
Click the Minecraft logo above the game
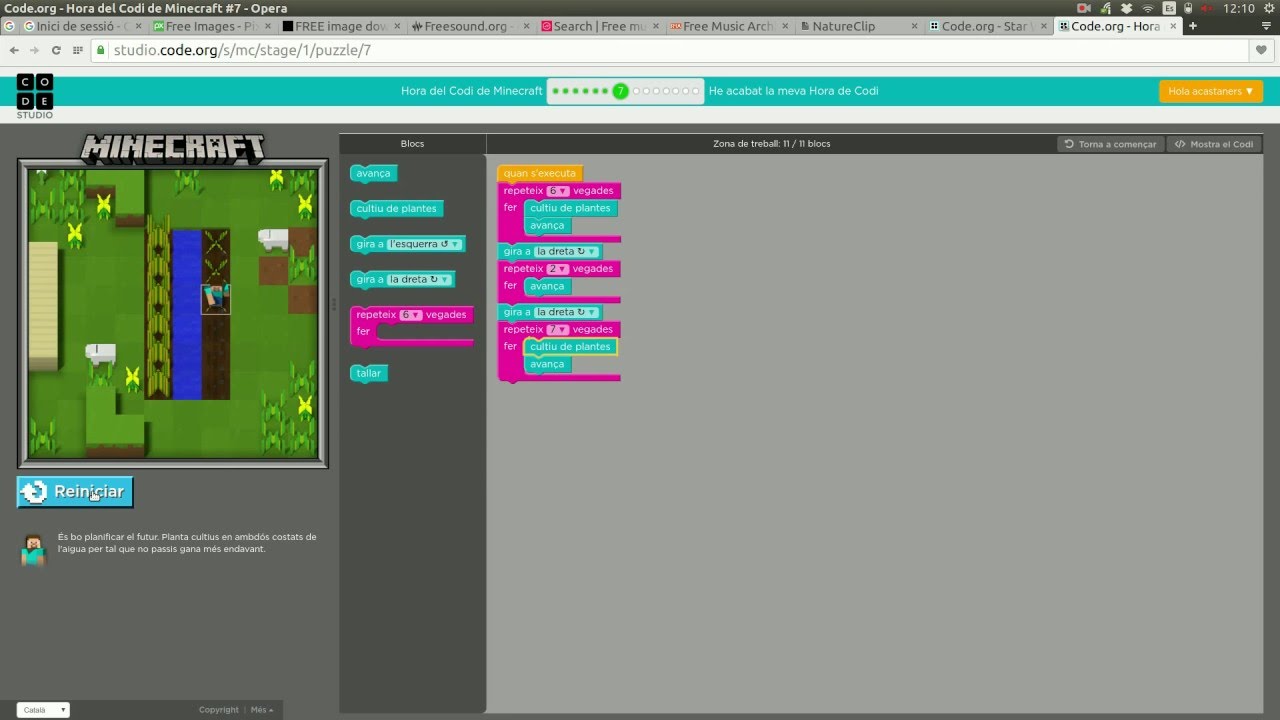point(172,149)
